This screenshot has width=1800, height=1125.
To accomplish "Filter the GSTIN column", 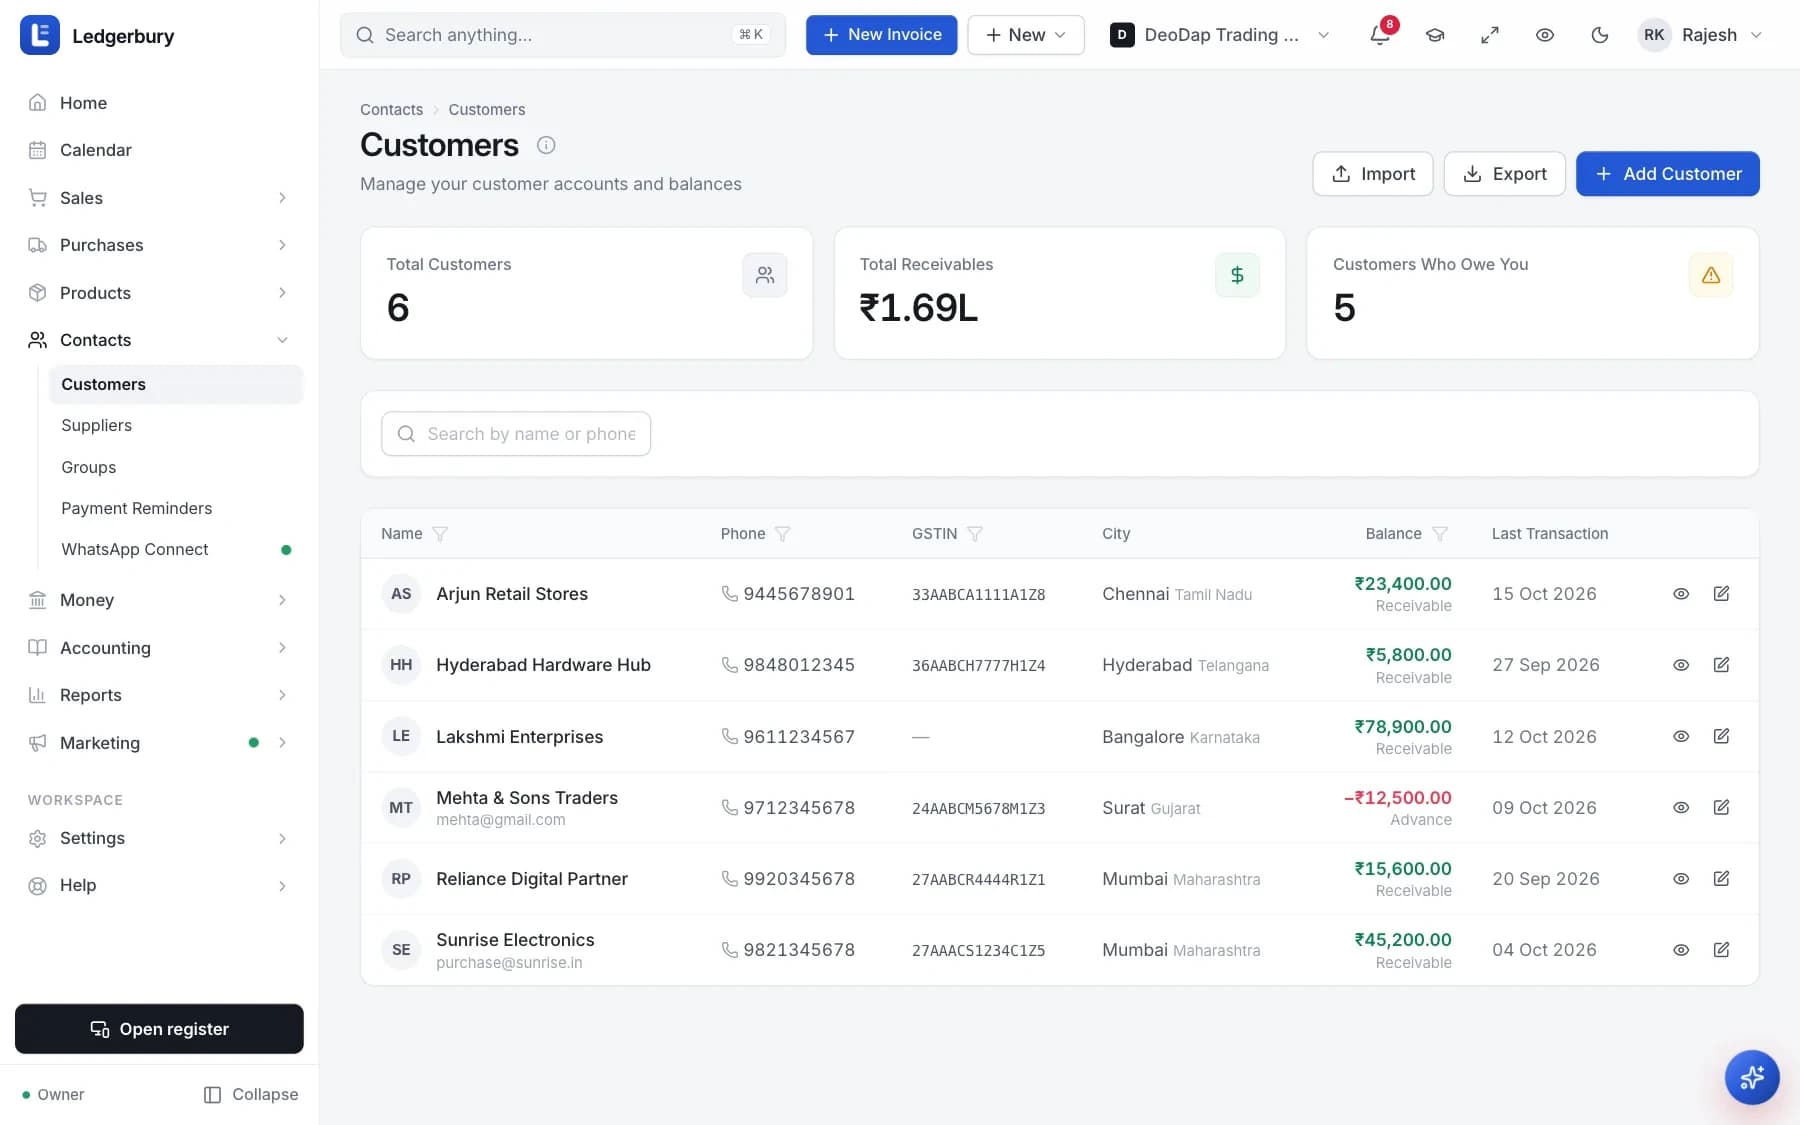I will click(x=975, y=534).
